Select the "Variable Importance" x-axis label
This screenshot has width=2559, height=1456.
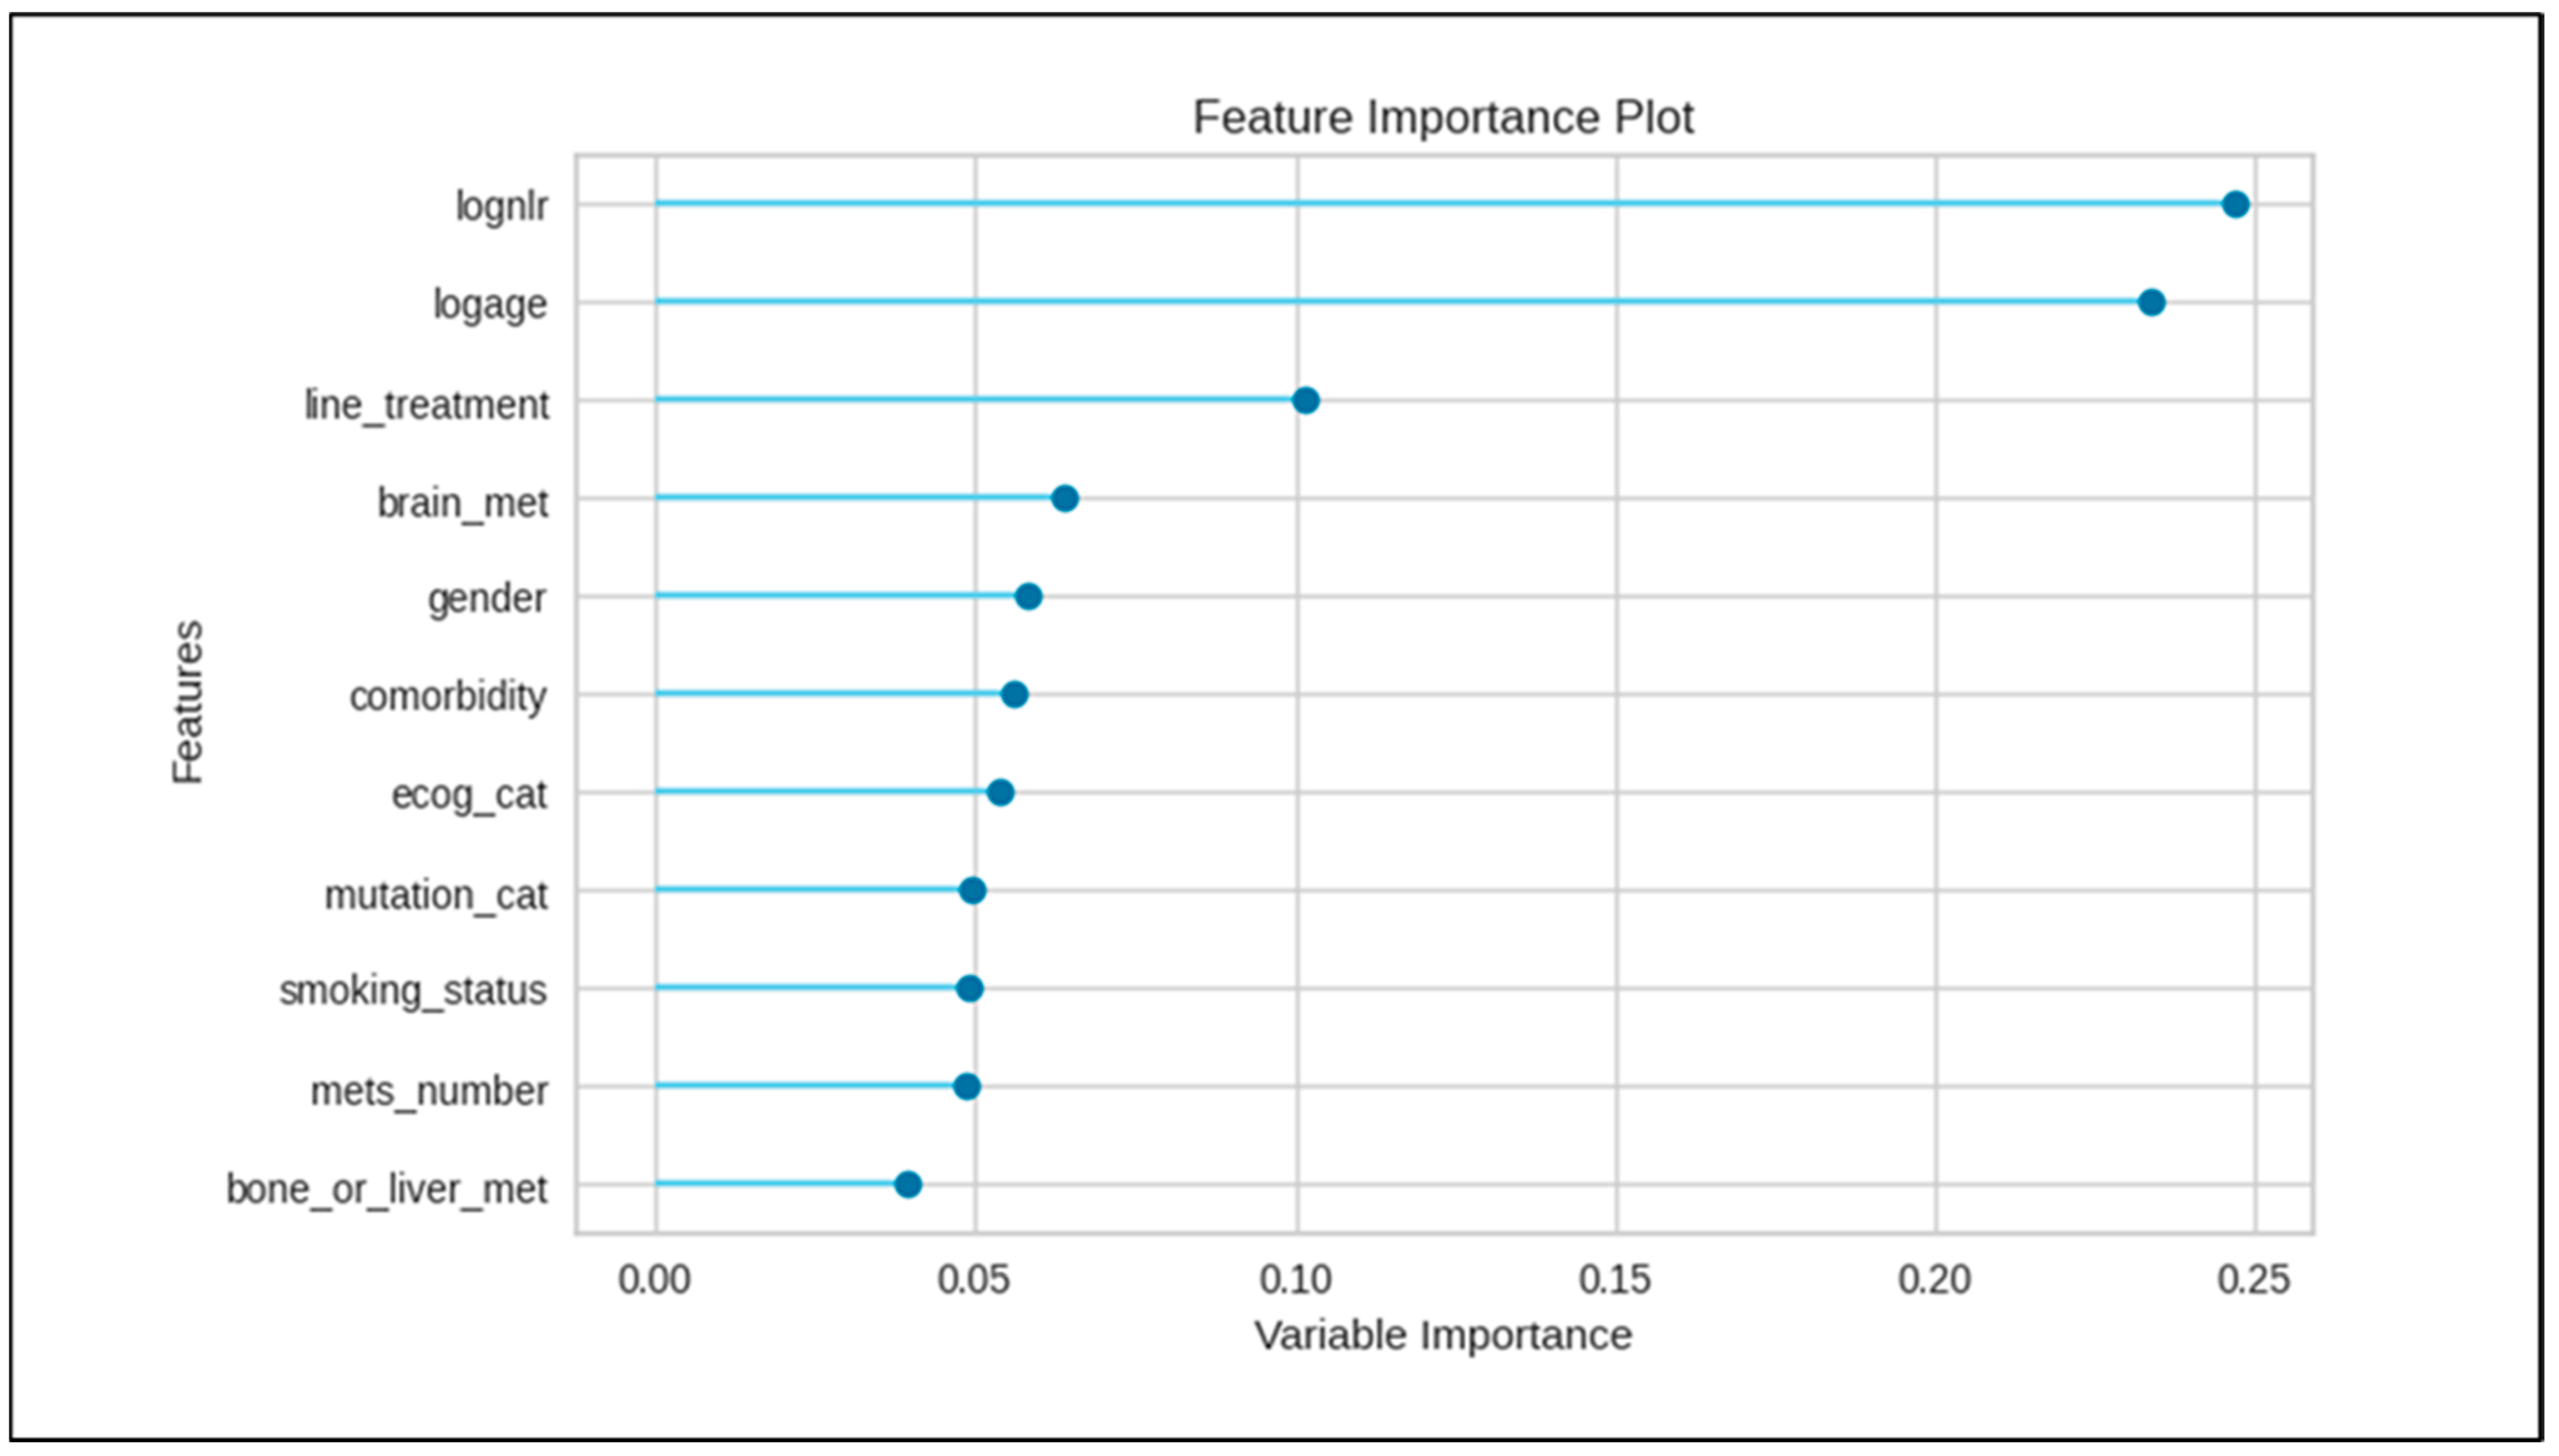click(1442, 1336)
